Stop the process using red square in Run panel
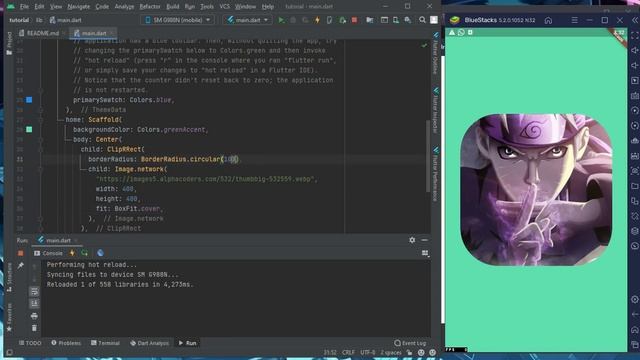The height and width of the screenshot is (360, 640). click(20, 253)
